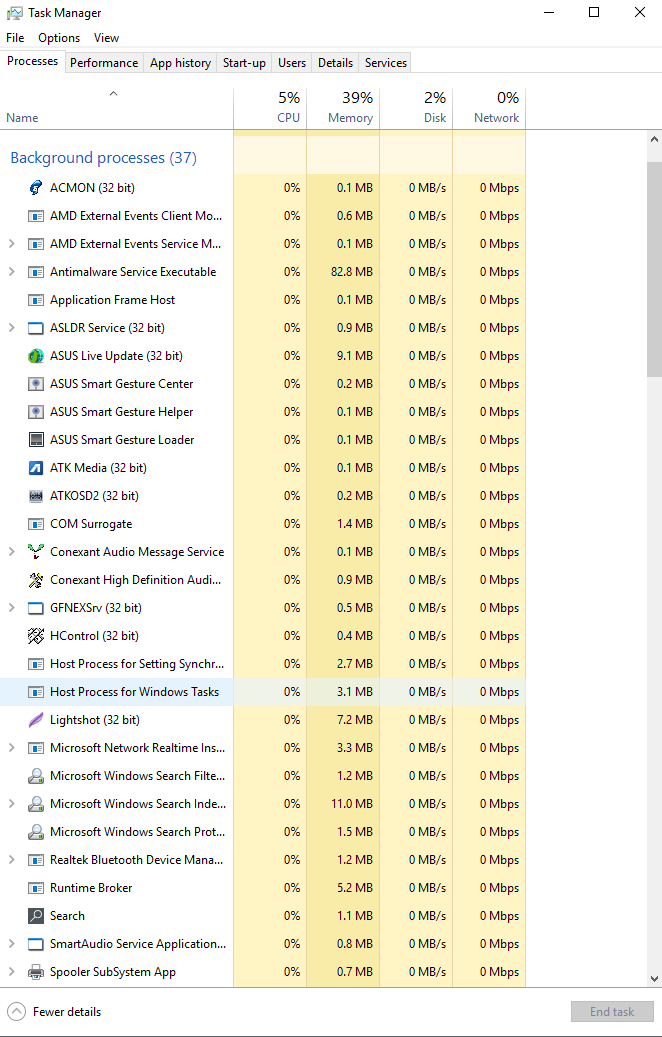Expand SmartAudio Service Application
The height and width of the screenshot is (1037, 662).
[11, 944]
